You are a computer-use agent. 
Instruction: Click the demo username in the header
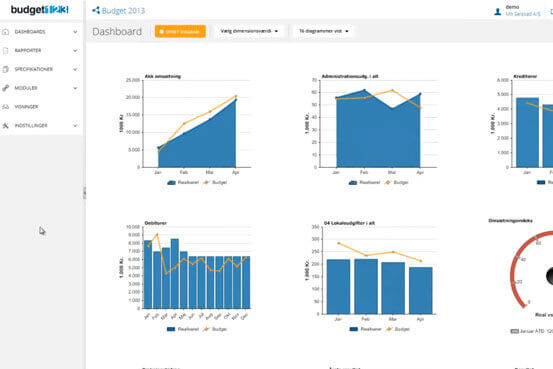(512, 7)
